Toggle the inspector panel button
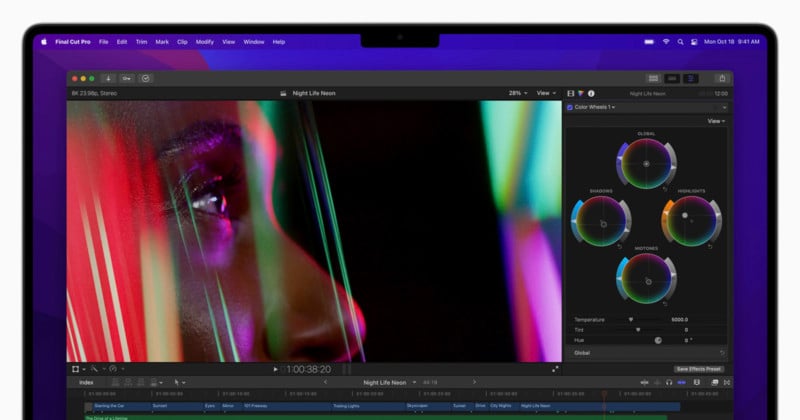Viewport: 800px width, 420px height. [x=691, y=78]
